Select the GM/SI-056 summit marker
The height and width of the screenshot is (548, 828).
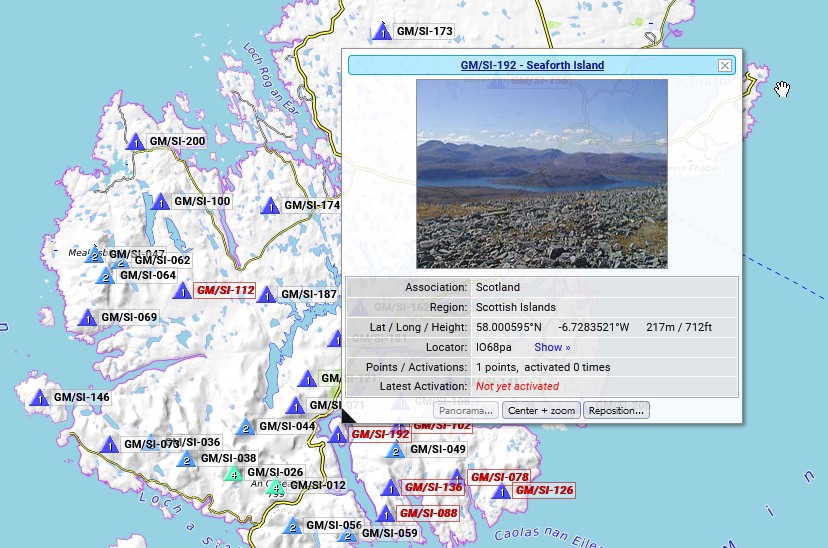292,526
